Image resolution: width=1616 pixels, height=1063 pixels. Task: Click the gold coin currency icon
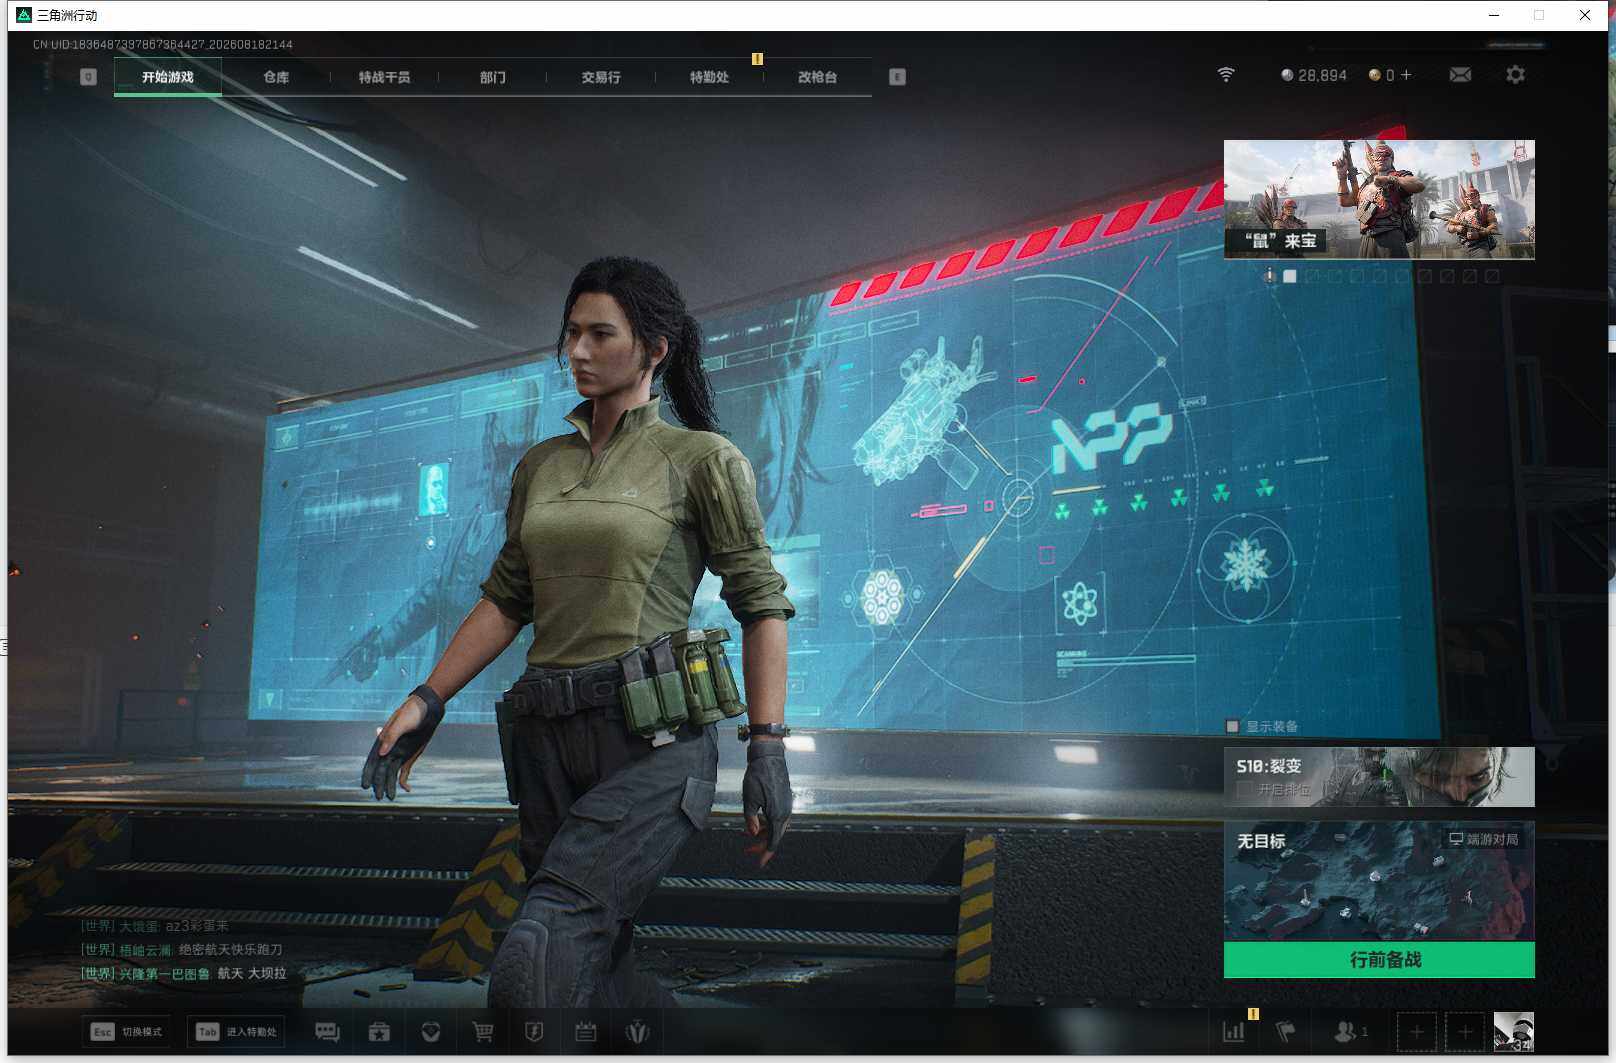(1375, 75)
